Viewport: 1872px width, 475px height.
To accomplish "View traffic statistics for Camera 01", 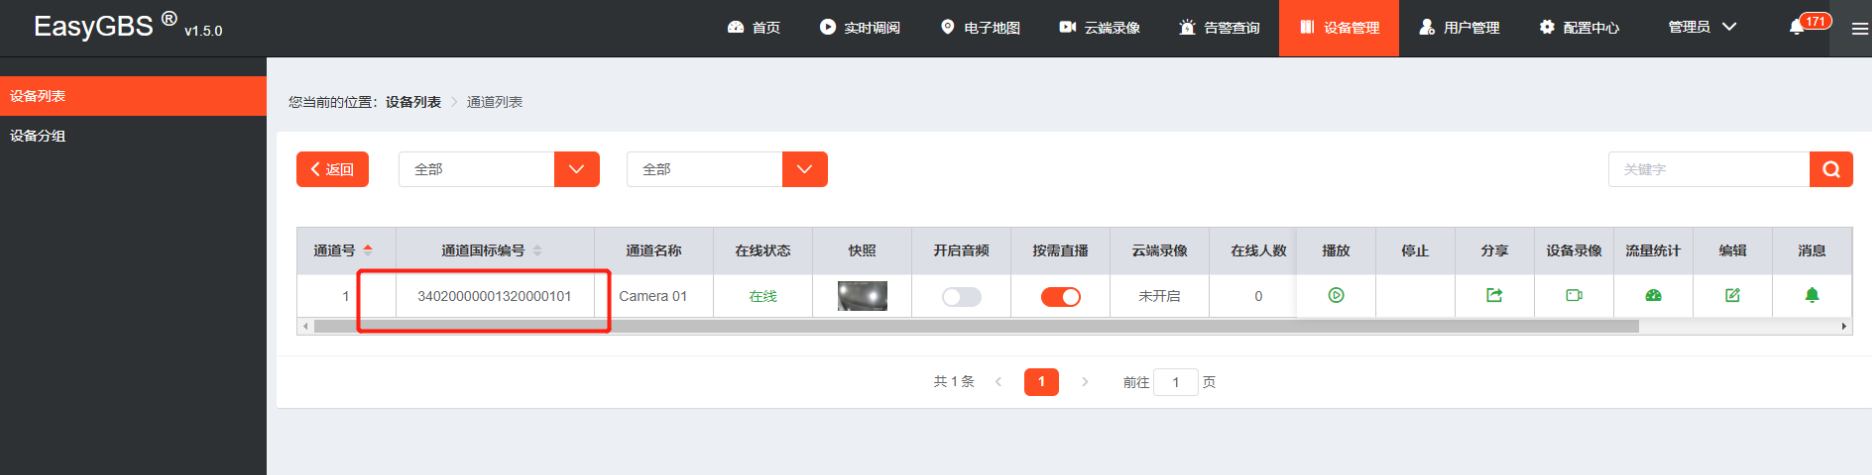I will [1653, 295].
